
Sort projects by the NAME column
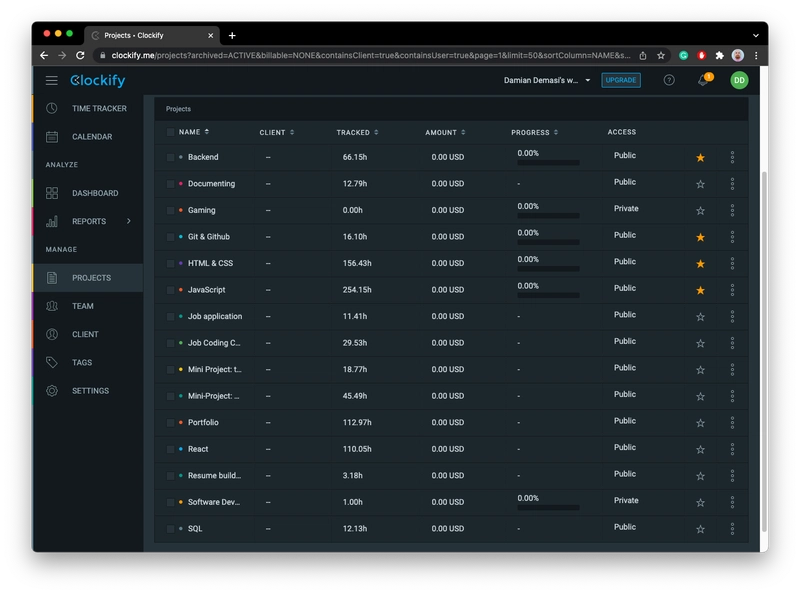click(194, 132)
